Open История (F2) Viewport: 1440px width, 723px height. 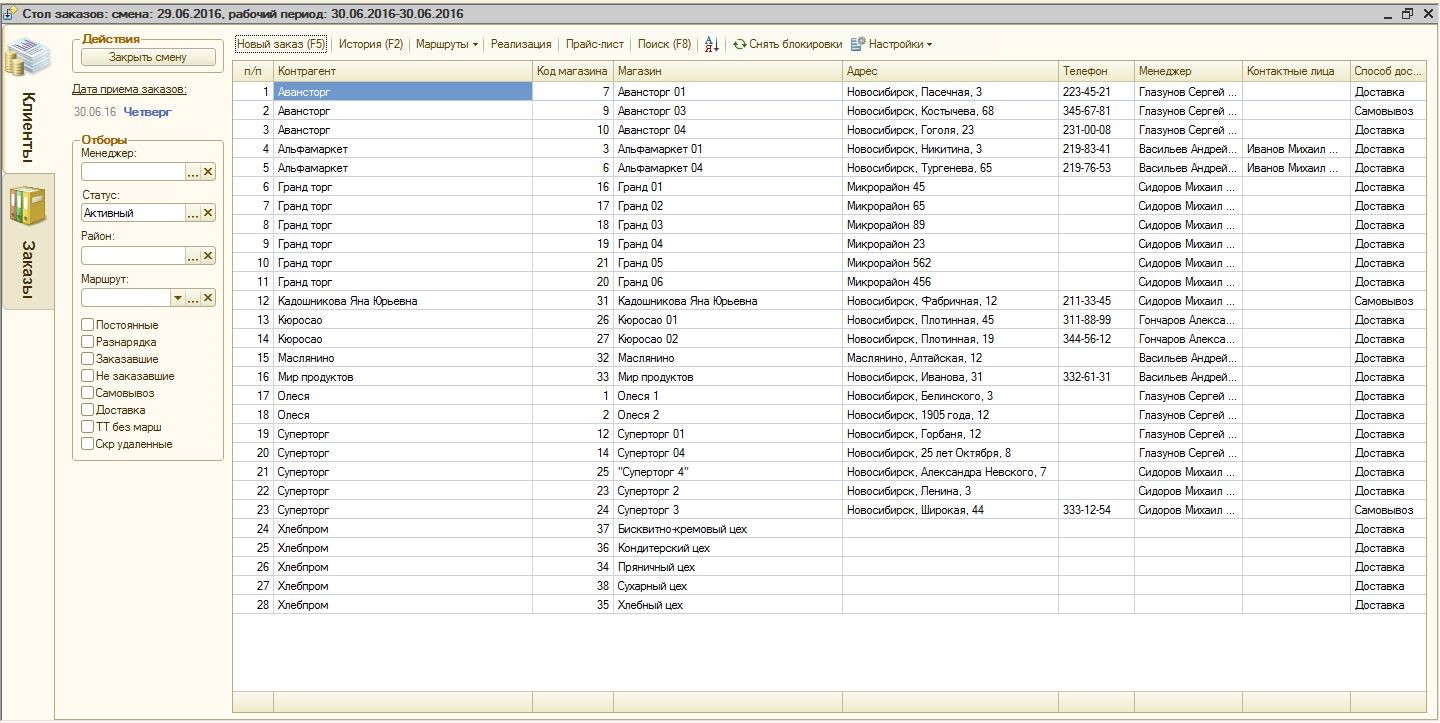[371, 45]
